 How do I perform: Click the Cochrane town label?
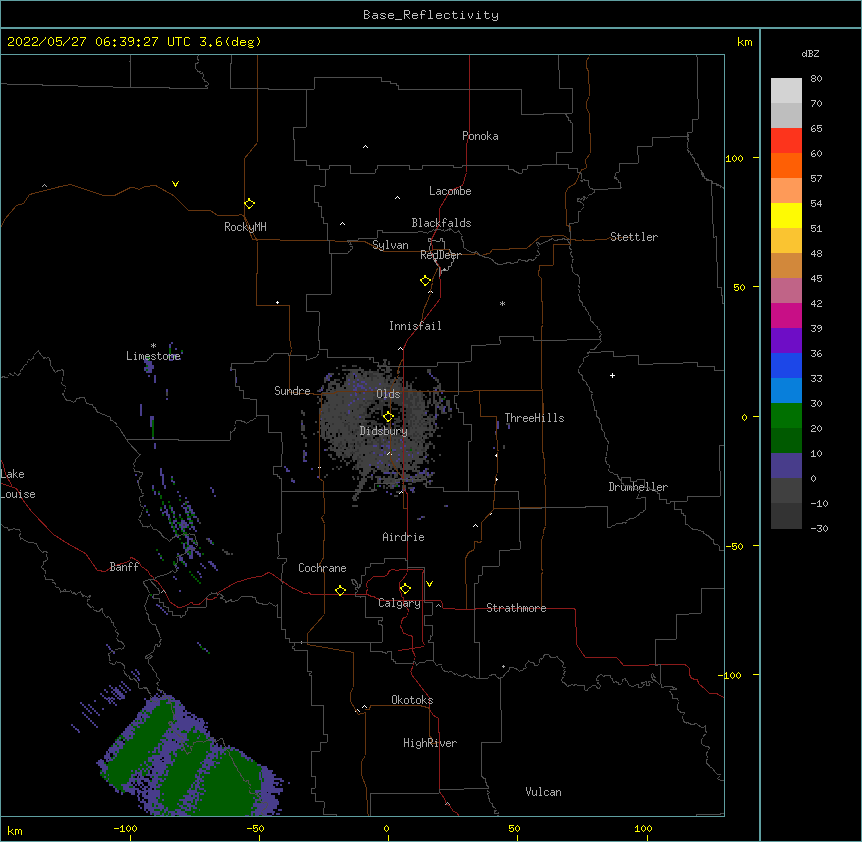pyautogui.click(x=322, y=568)
